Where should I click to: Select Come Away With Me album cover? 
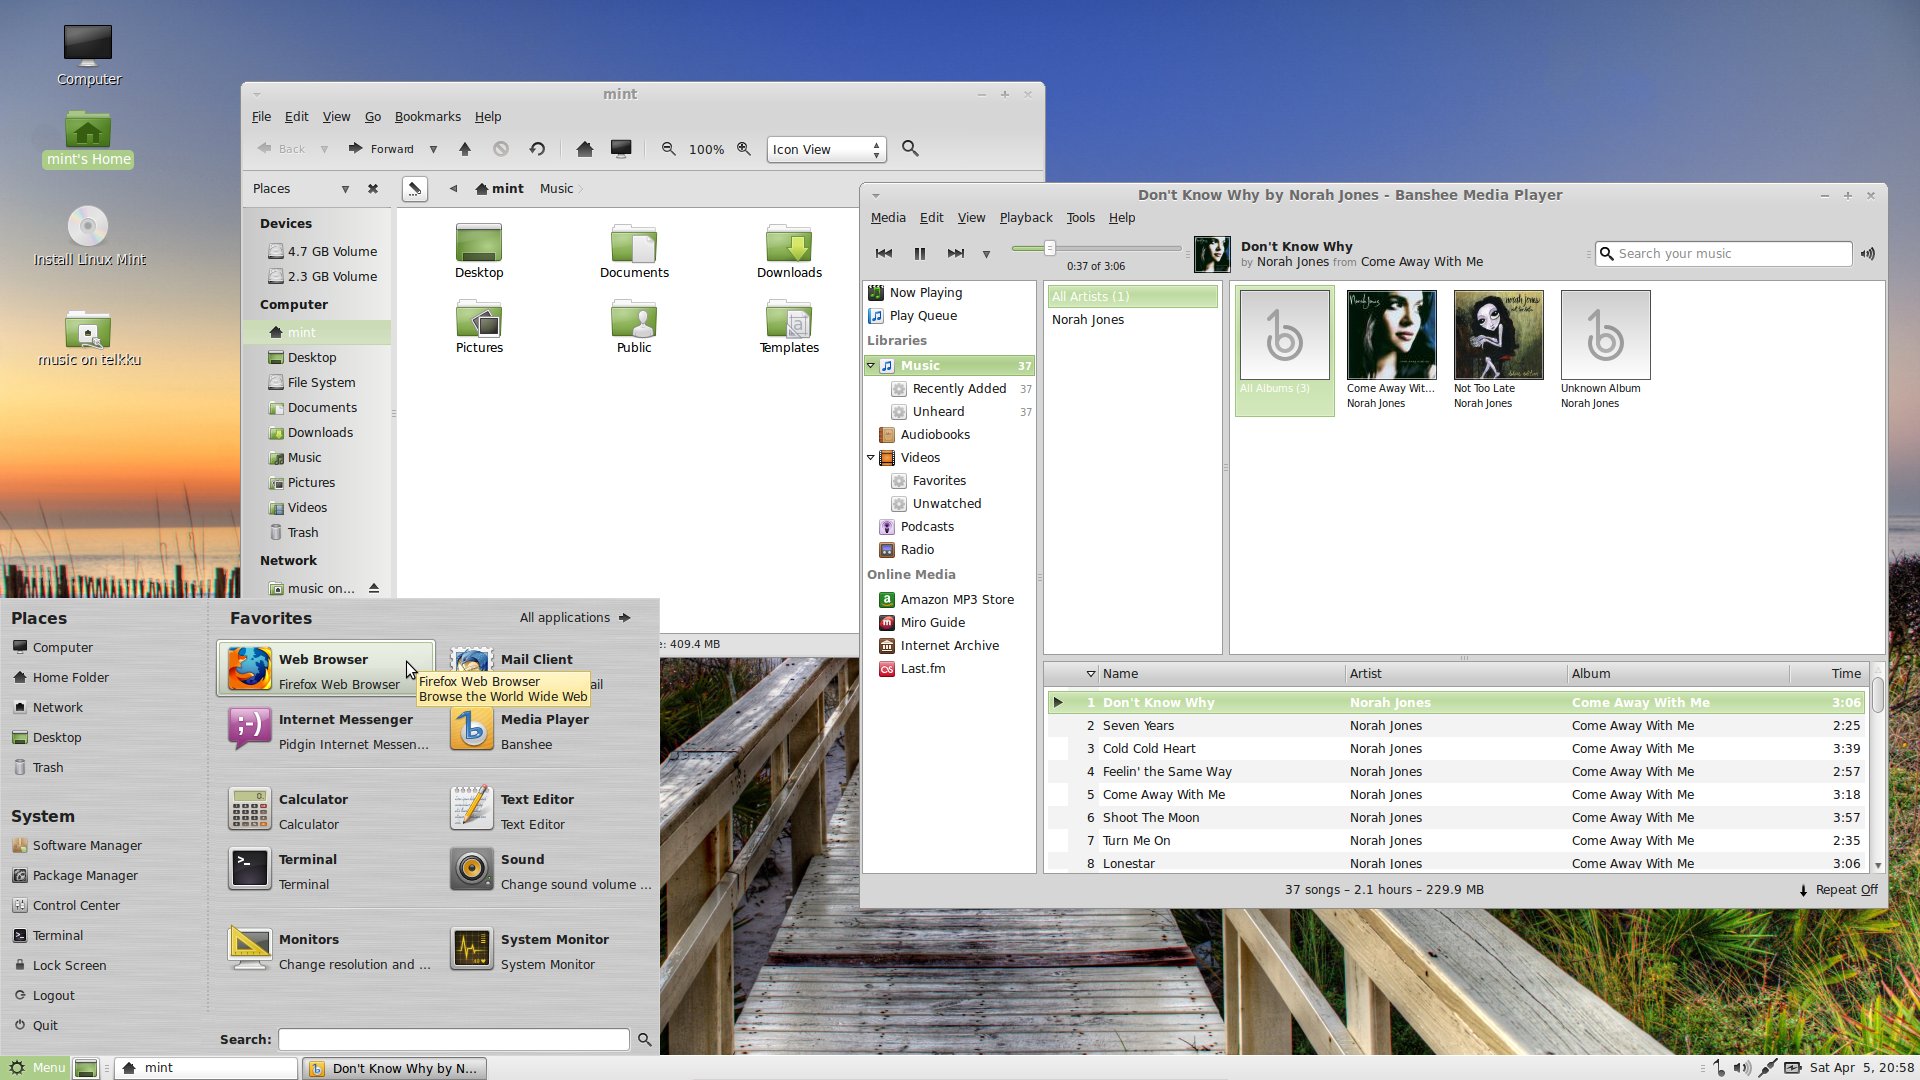click(1391, 335)
